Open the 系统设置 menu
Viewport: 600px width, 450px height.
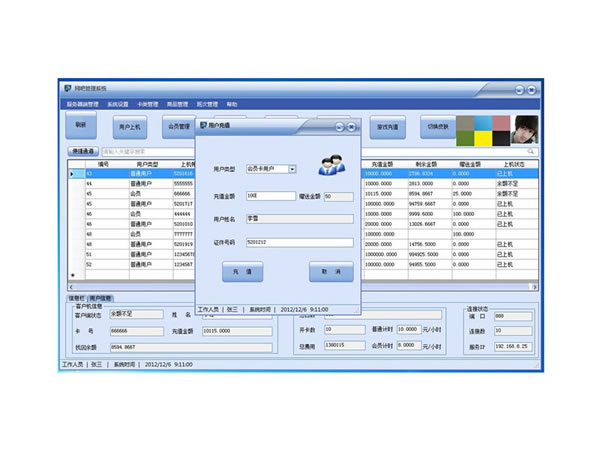[x=118, y=104]
